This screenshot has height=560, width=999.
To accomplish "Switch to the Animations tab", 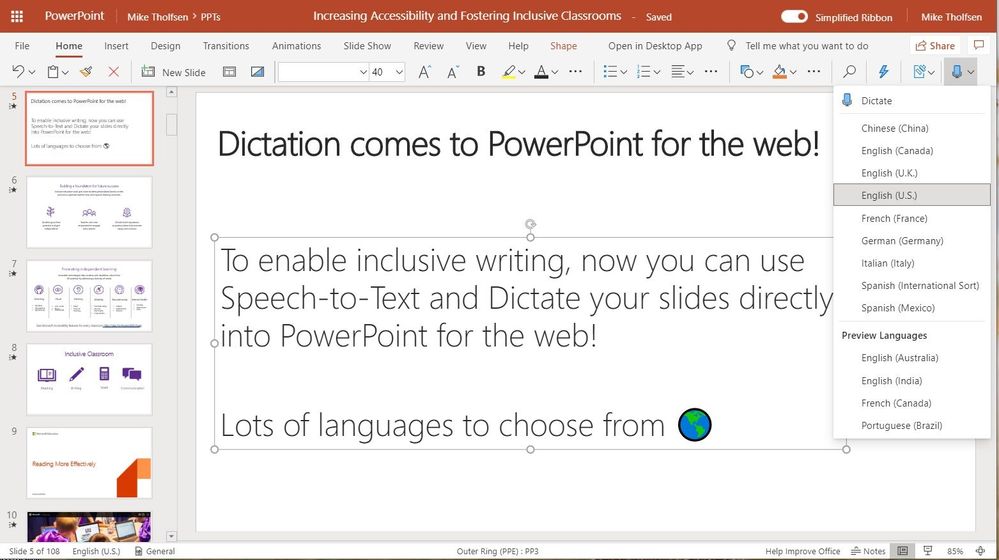I will coord(296,46).
